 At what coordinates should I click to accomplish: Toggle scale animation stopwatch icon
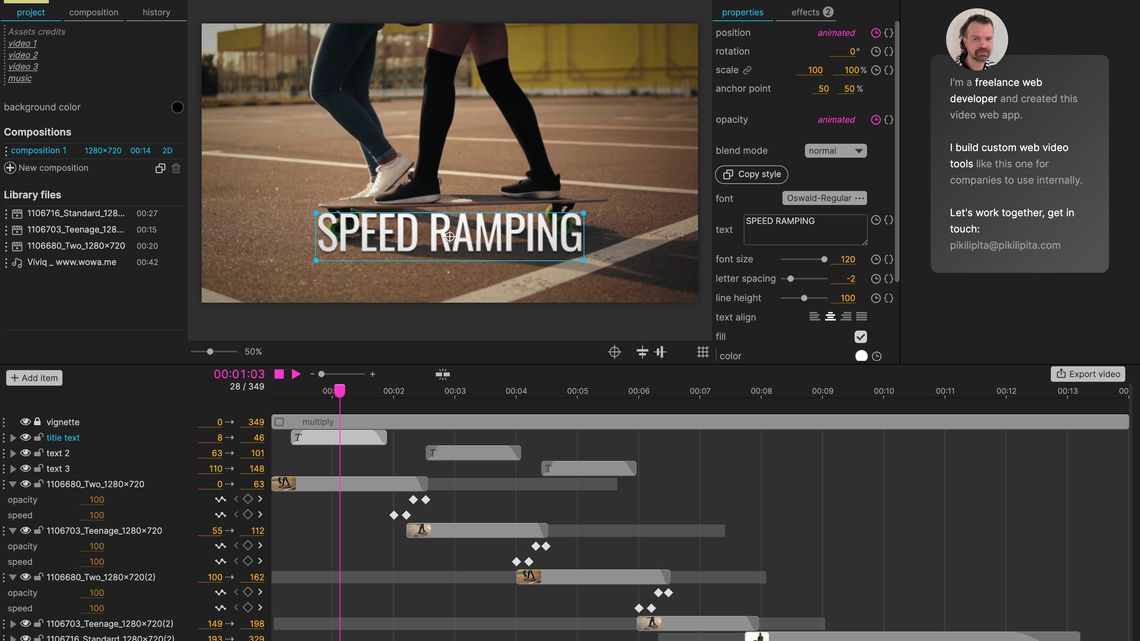point(875,70)
